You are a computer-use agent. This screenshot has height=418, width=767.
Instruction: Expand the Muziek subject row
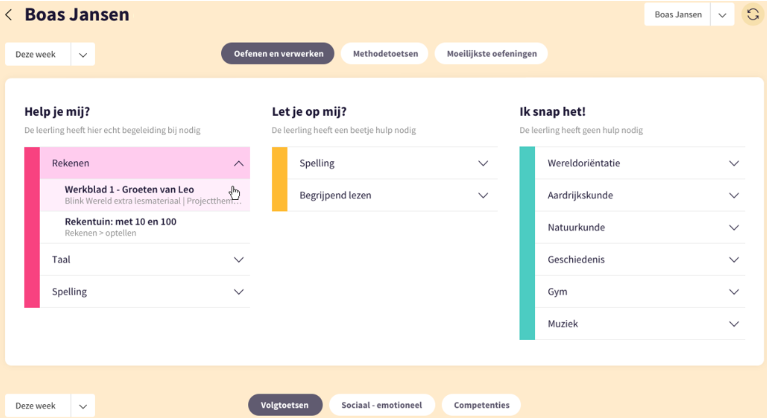click(734, 324)
